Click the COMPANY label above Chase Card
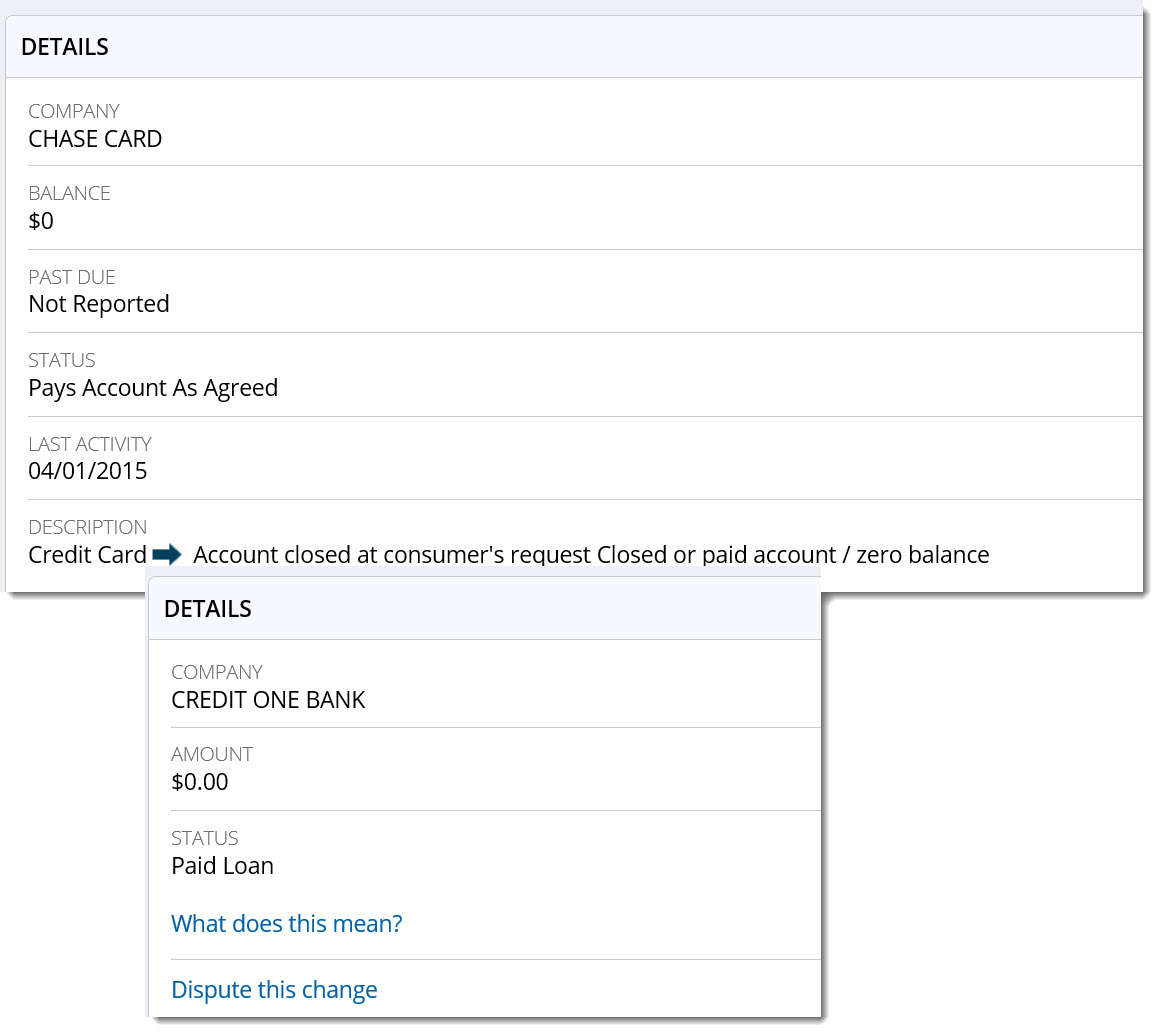The image size is (1158, 1032). (74, 111)
